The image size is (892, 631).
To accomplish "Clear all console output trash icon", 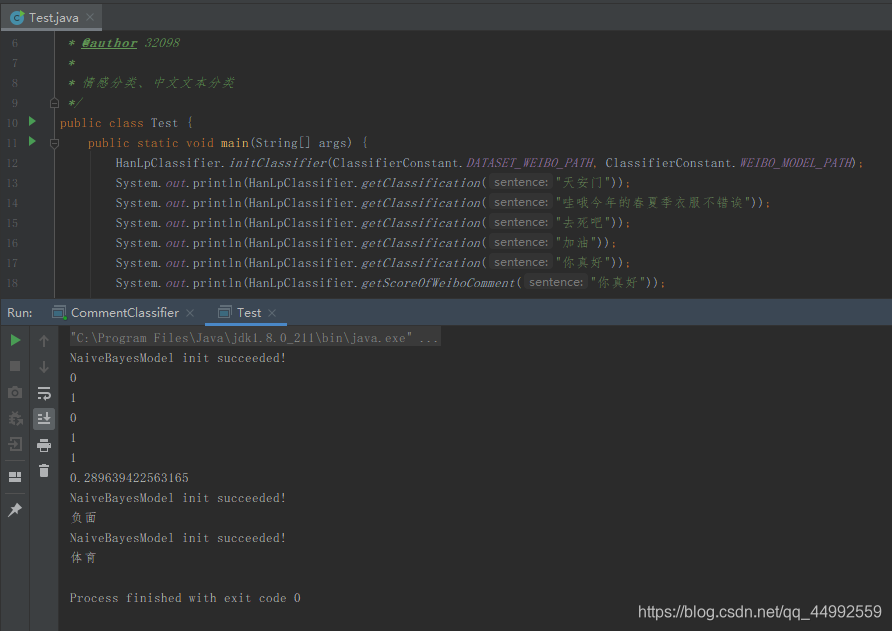I will [44, 471].
